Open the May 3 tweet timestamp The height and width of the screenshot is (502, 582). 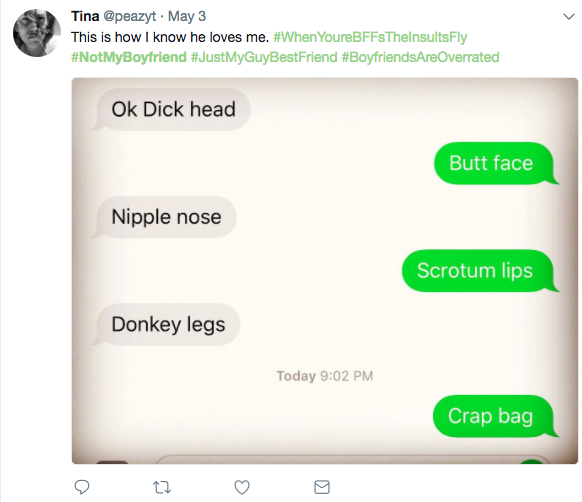tap(187, 16)
